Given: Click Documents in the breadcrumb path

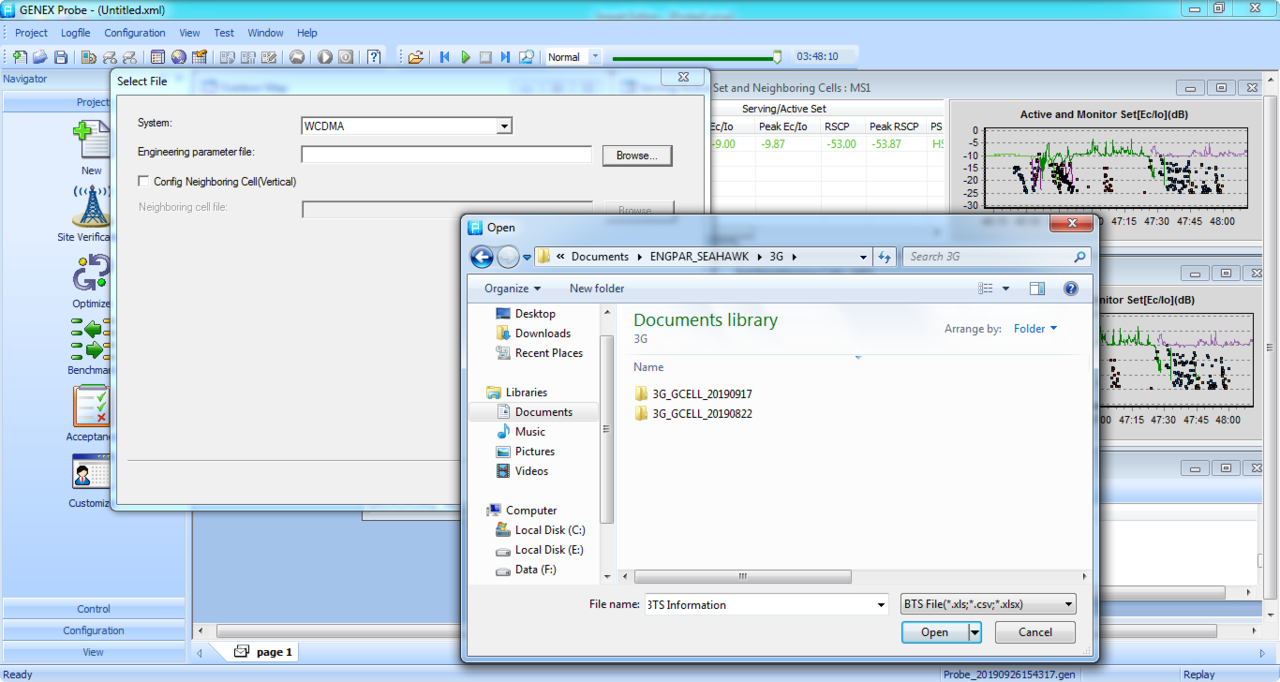Looking at the screenshot, I should [x=600, y=257].
